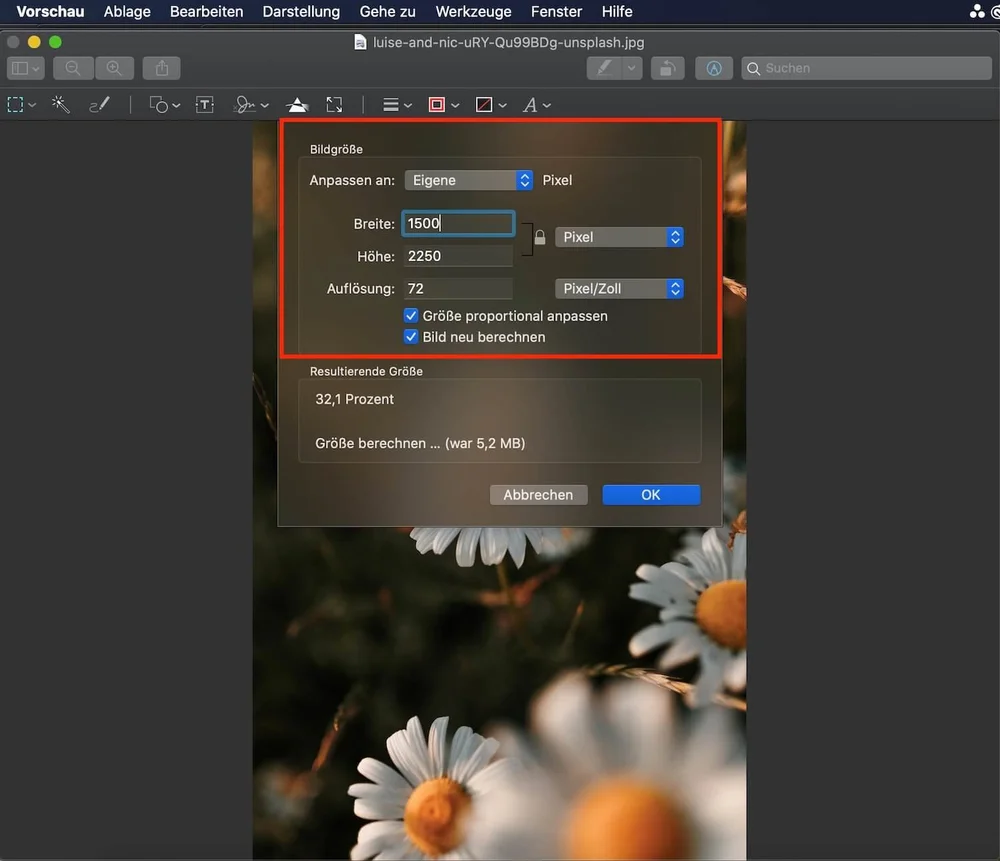The width and height of the screenshot is (1000, 861).
Task: Expand the shapes tool chevron
Action: click(x=176, y=105)
